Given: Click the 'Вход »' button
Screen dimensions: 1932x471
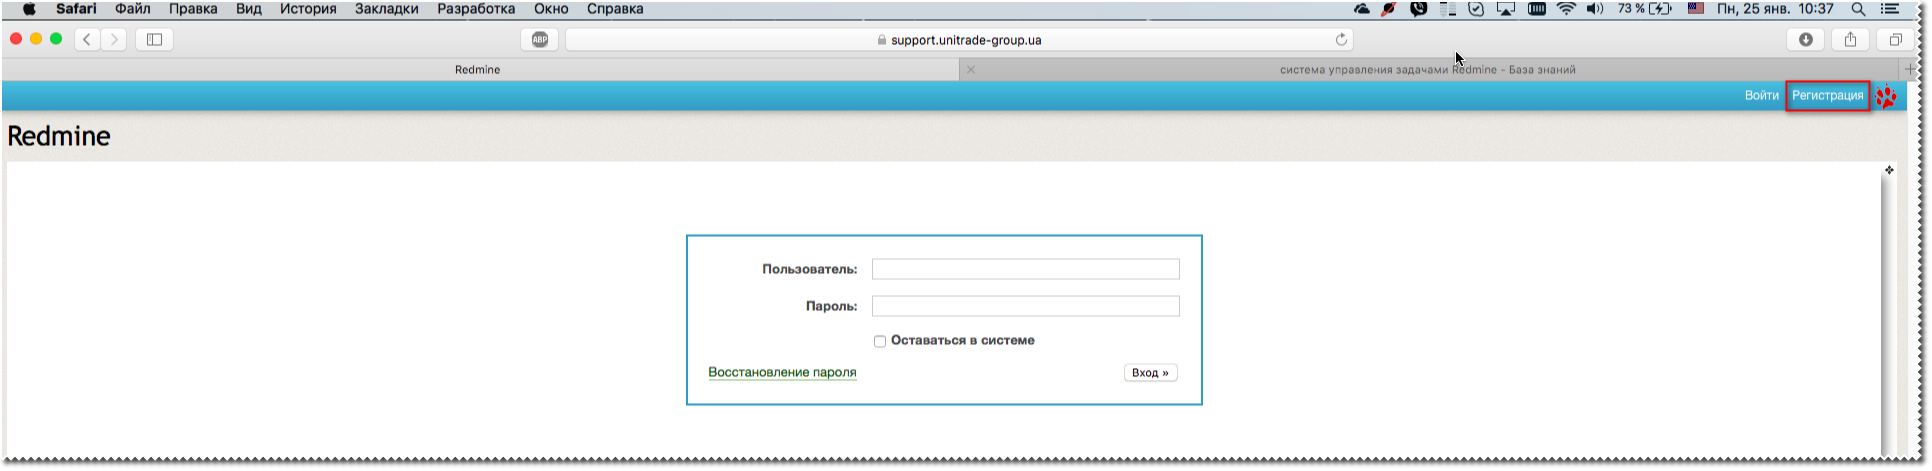Looking at the screenshot, I should [1150, 373].
